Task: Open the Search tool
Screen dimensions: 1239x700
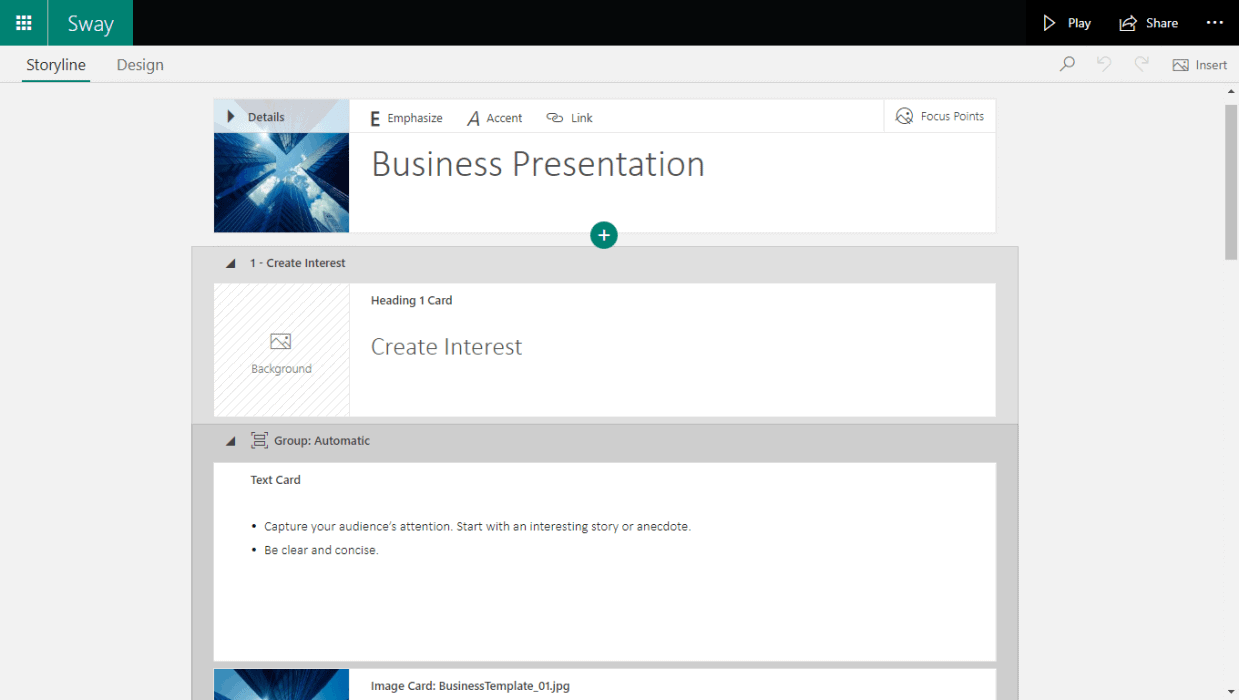Action: click(x=1066, y=63)
